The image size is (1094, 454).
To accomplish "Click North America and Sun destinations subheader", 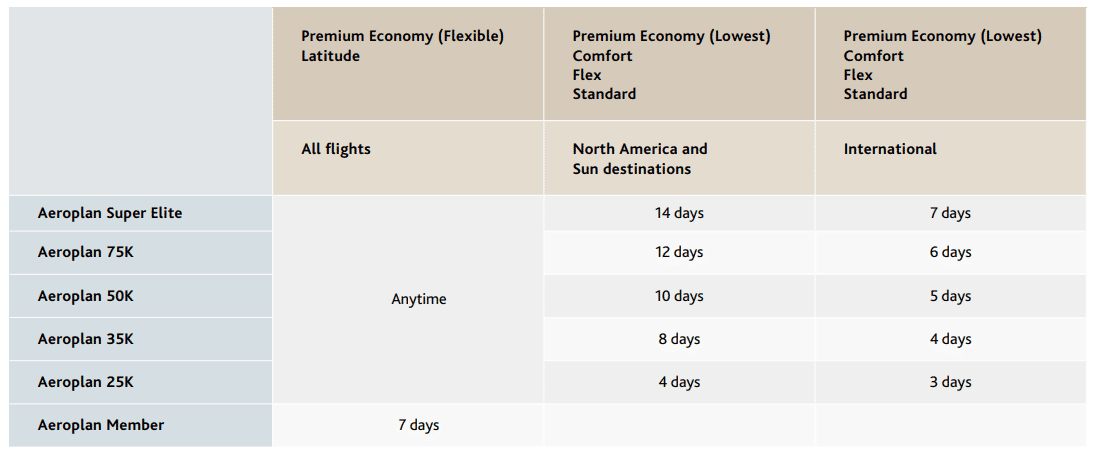I will [640, 159].
